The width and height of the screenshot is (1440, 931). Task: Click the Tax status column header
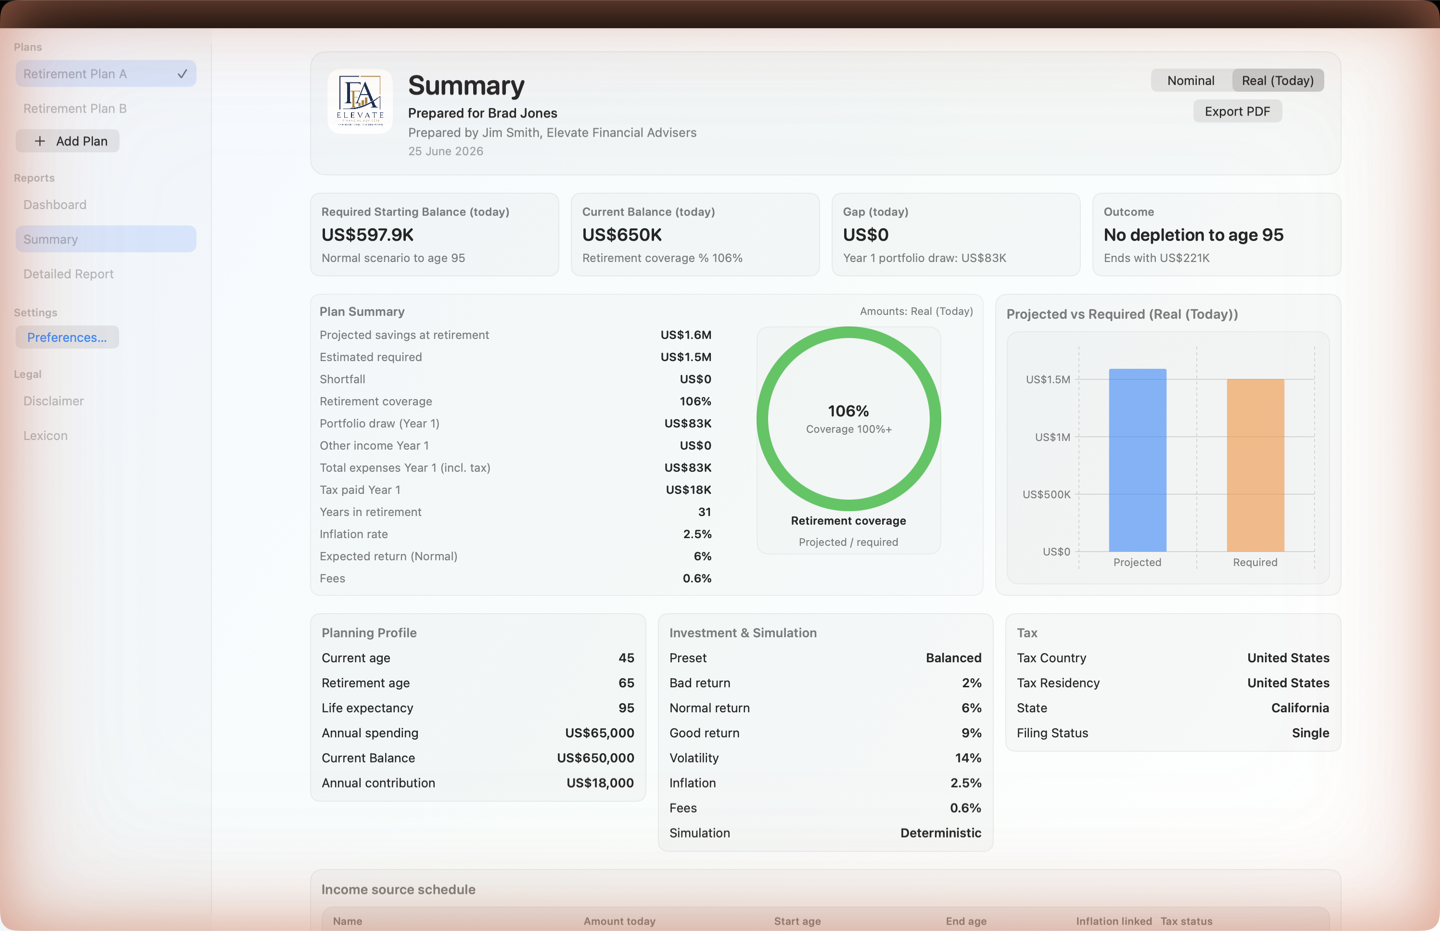[1186, 921]
